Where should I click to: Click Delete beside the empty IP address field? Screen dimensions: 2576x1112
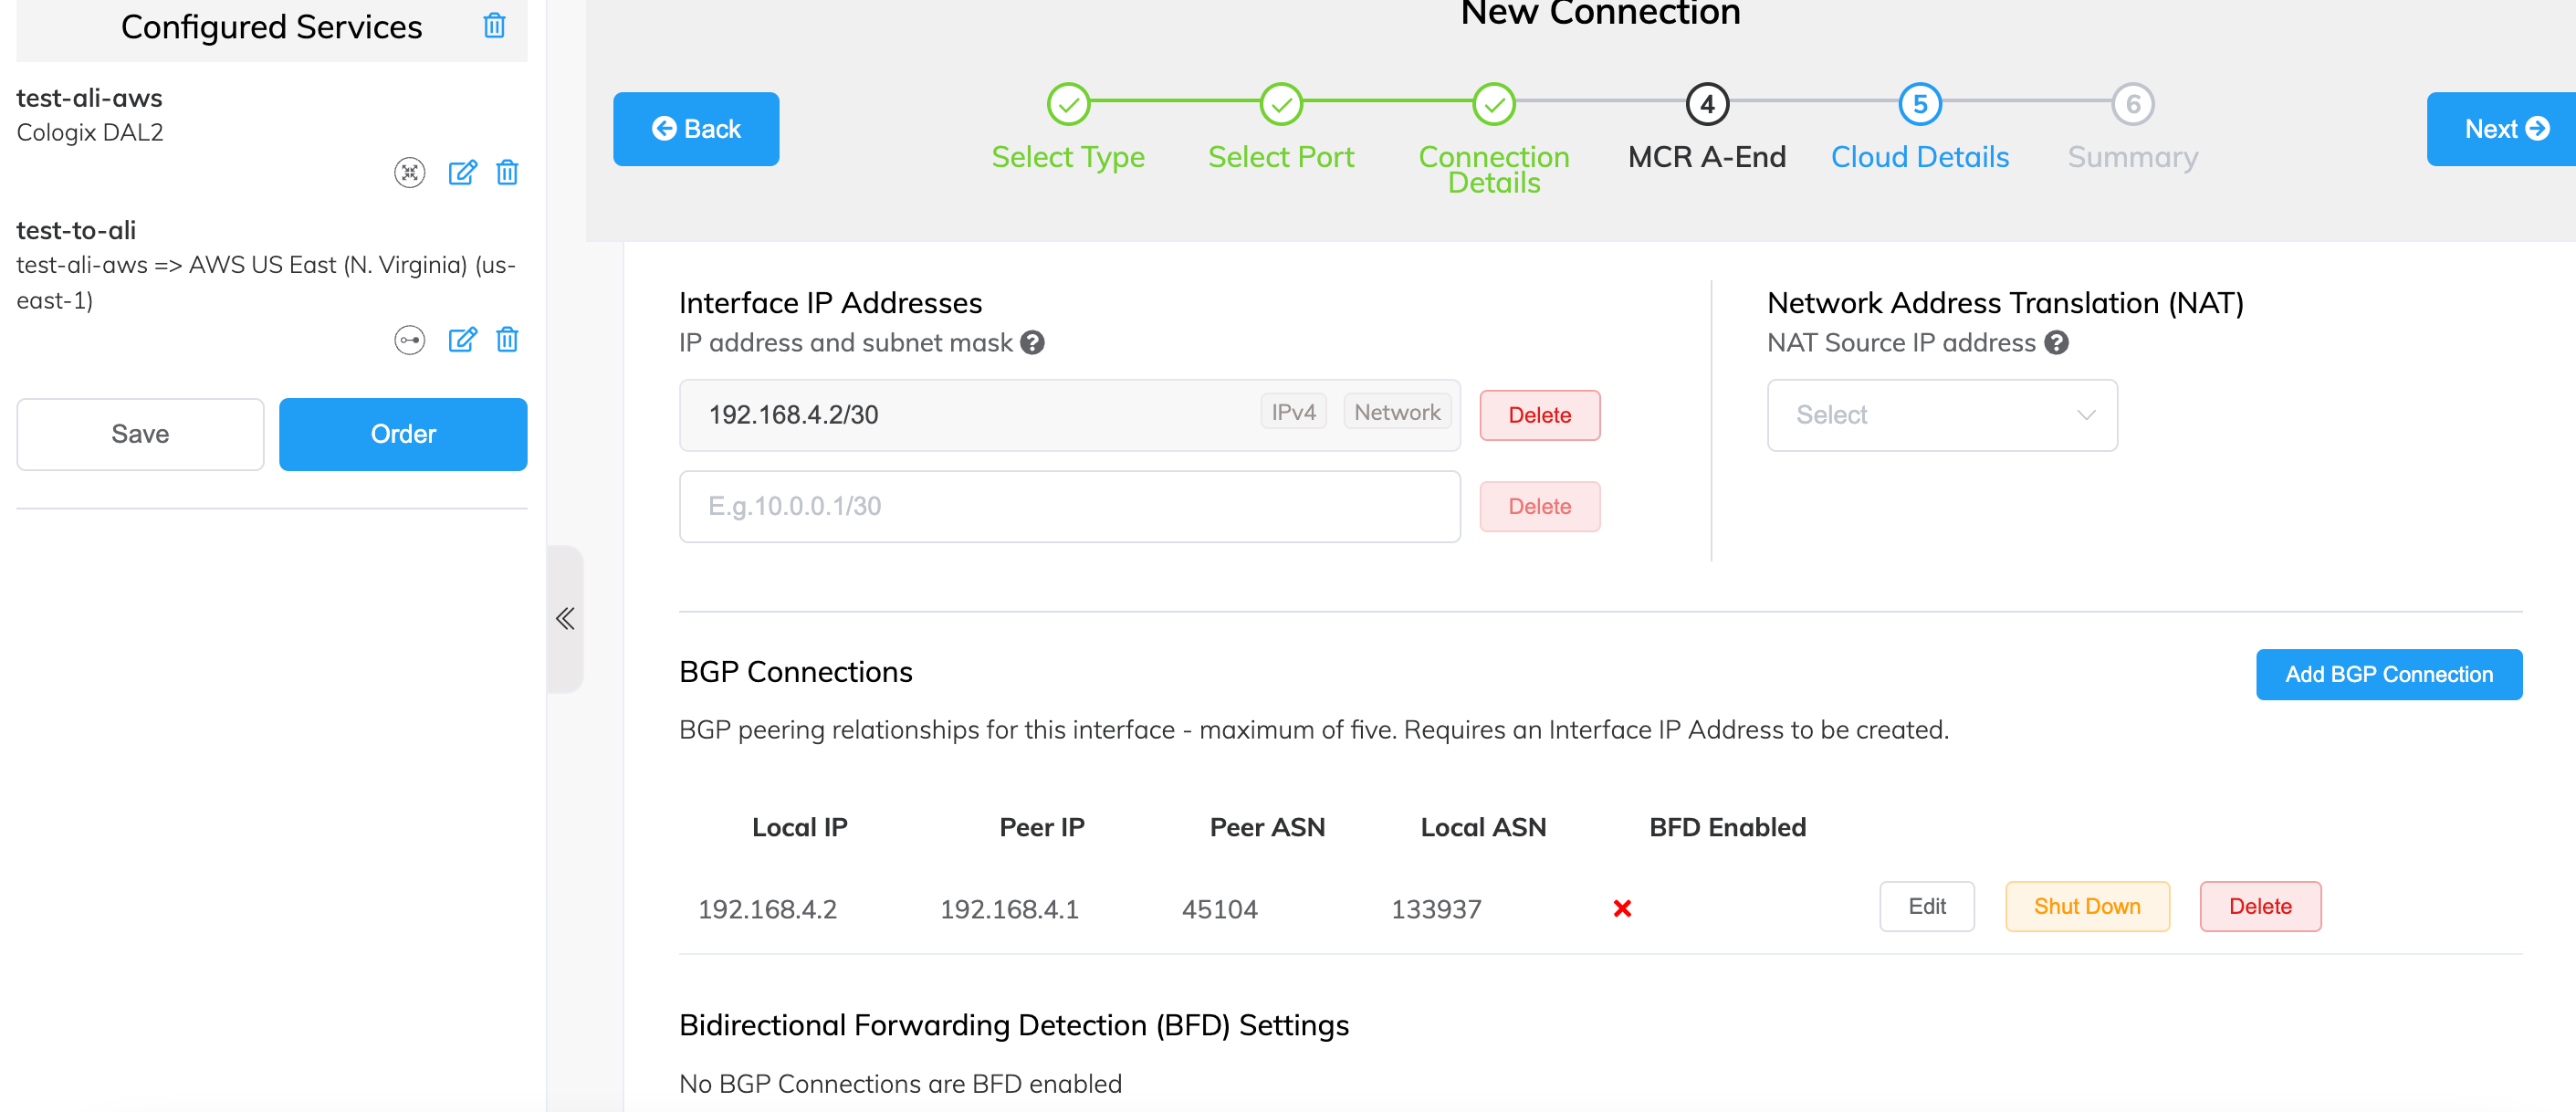[1540, 507]
